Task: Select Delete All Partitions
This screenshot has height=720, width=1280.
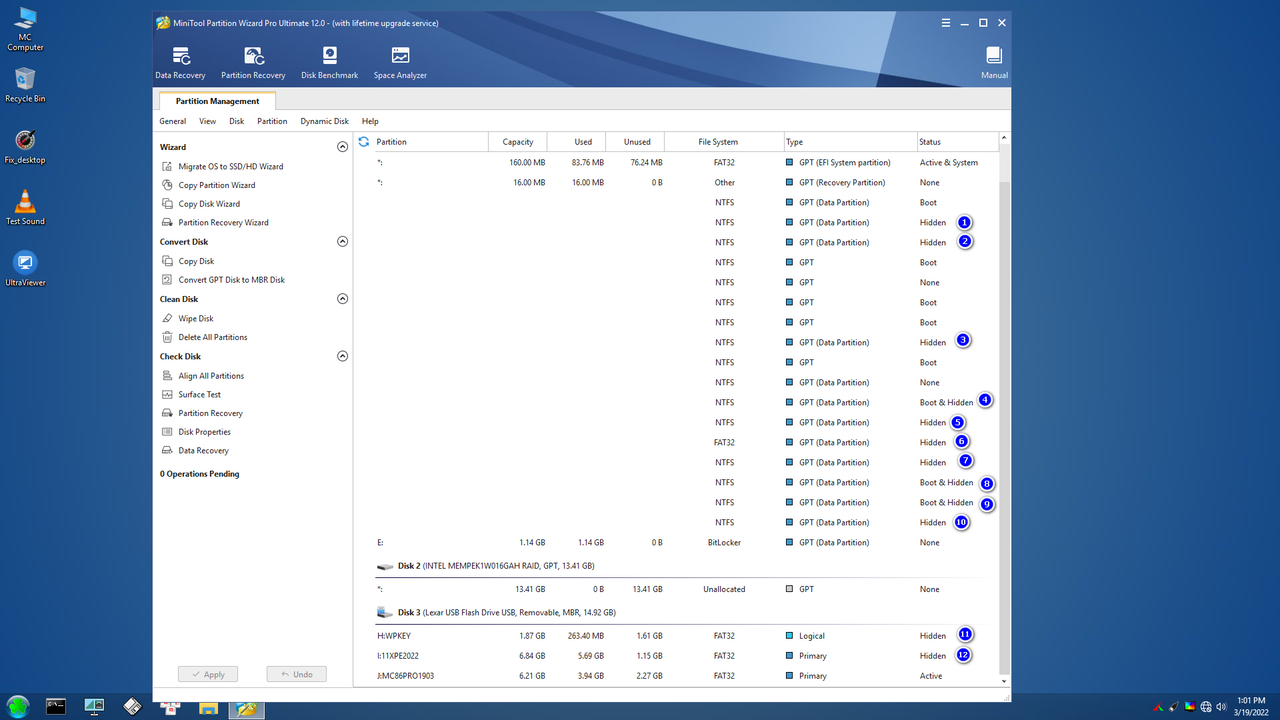Action: pos(205,337)
